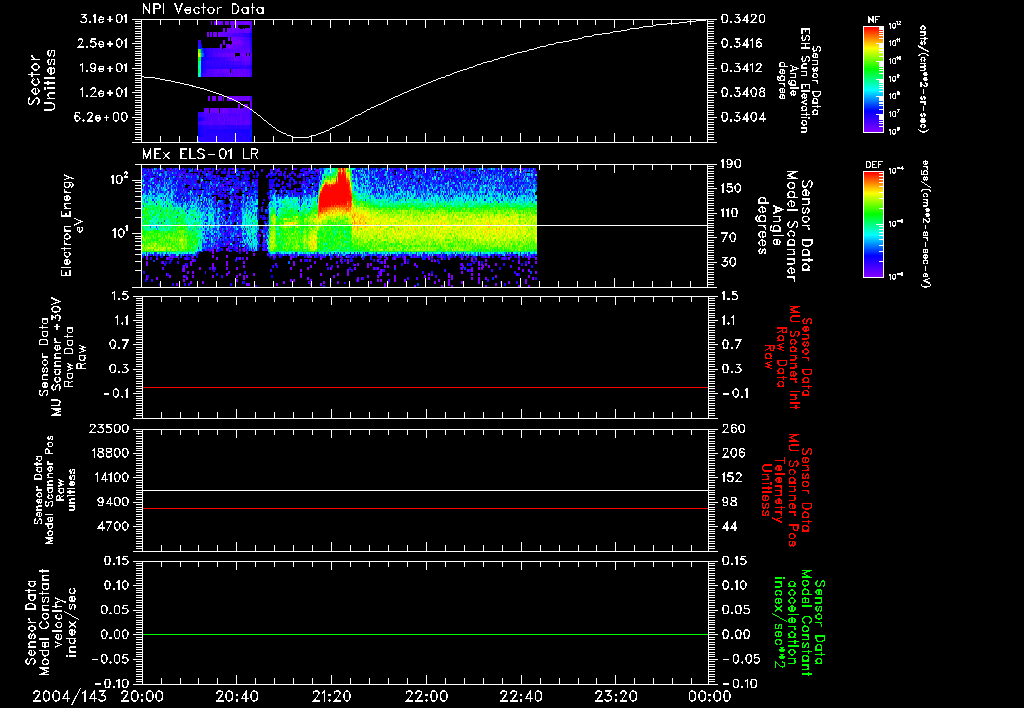
Task: Click the 98 telemetry tick value
Action: 729,502
